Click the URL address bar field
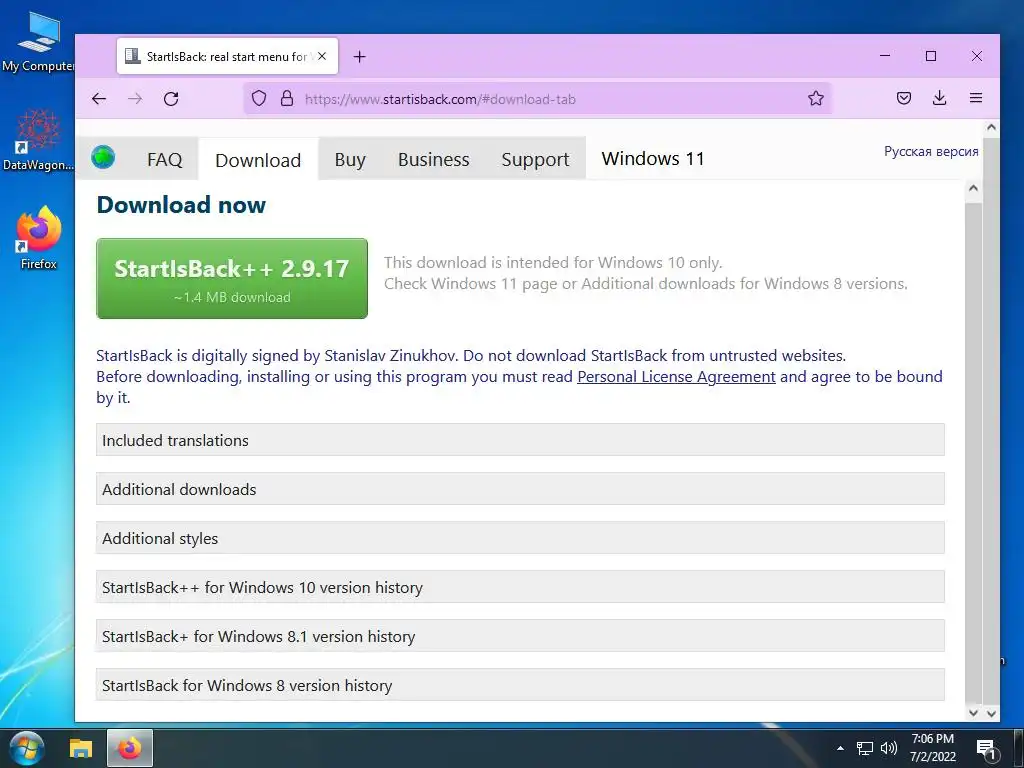 pos(537,99)
